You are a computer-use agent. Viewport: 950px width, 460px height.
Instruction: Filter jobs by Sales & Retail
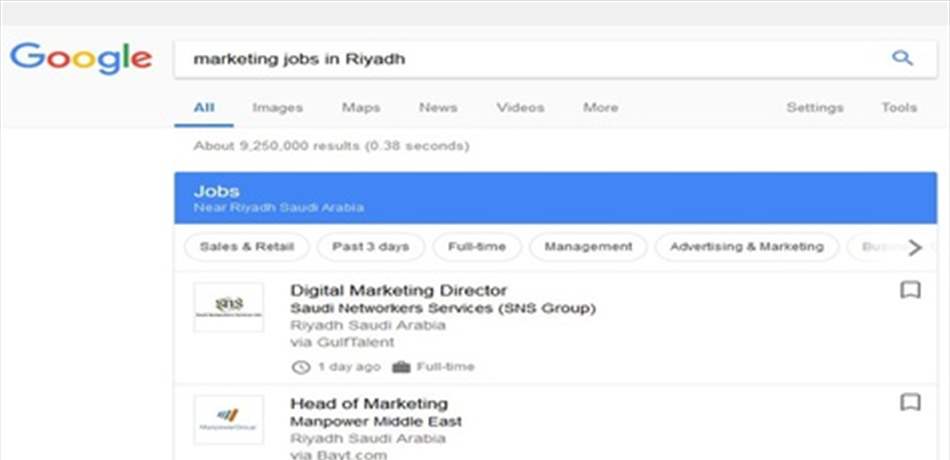tap(246, 247)
